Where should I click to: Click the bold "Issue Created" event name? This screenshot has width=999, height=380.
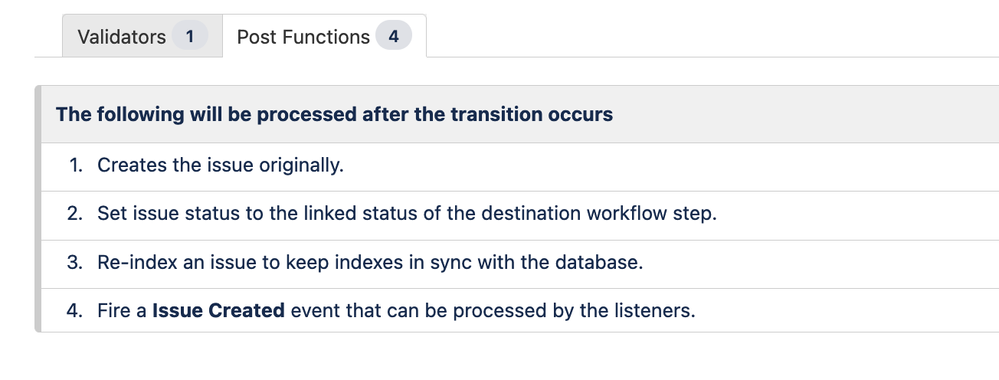click(218, 311)
